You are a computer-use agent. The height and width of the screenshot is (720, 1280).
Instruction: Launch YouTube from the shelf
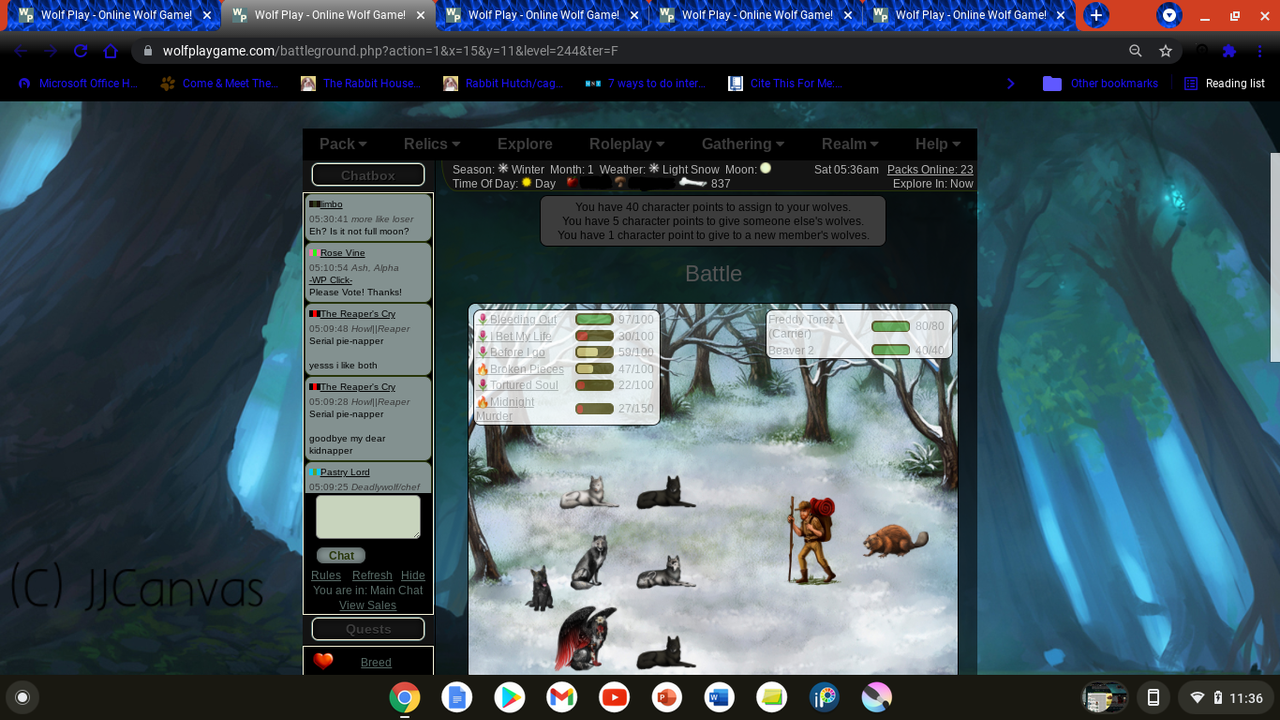(614, 697)
